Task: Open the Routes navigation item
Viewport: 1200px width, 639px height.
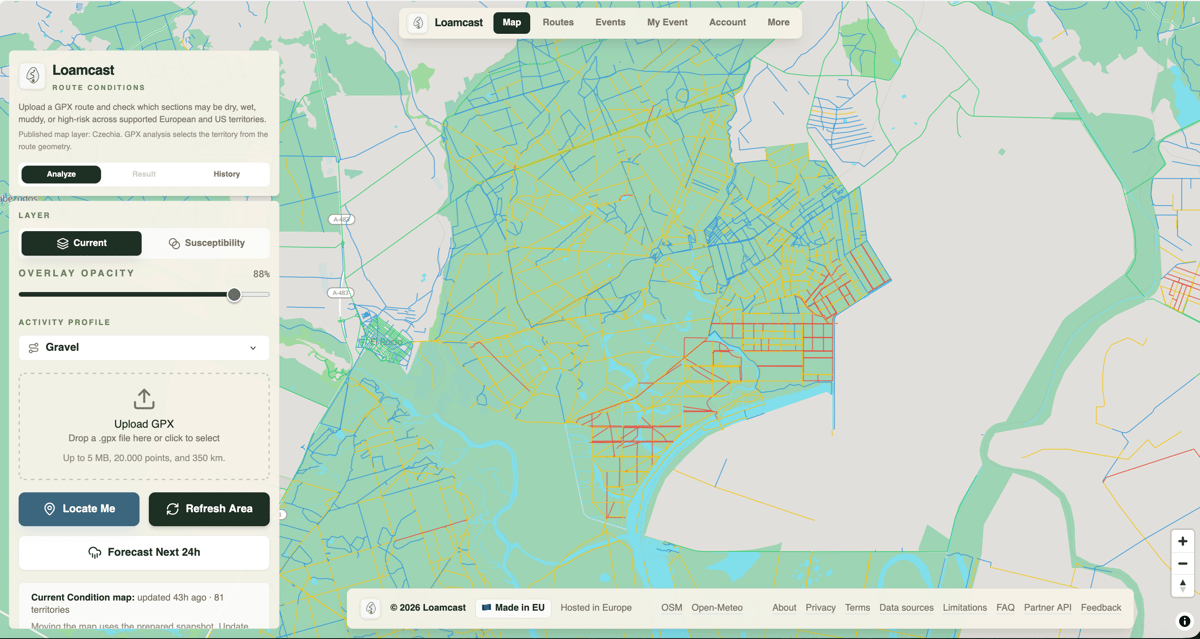Action: 558,23
